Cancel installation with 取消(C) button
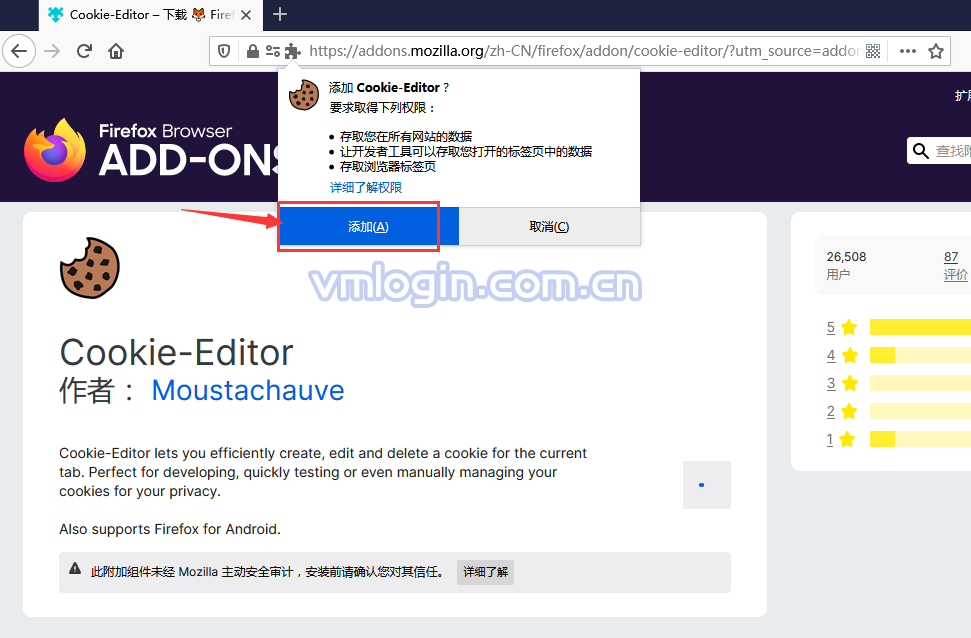 click(x=549, y=227)
